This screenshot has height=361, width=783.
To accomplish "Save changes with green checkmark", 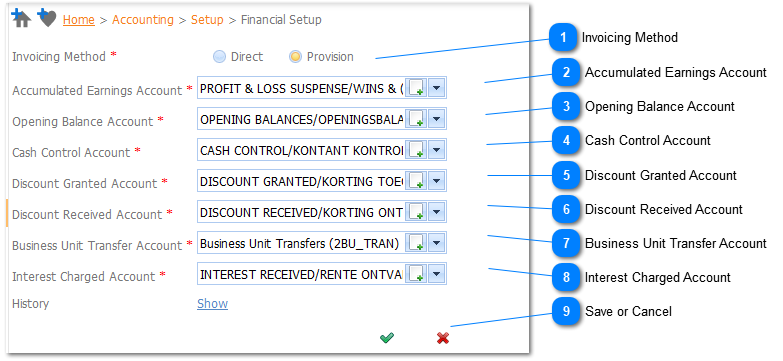I will coord(387,338).
